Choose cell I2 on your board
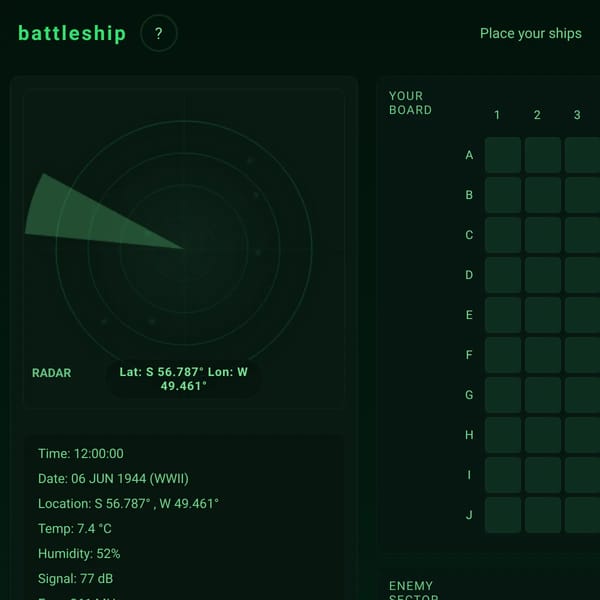The image size is (600, 600). 543,475
